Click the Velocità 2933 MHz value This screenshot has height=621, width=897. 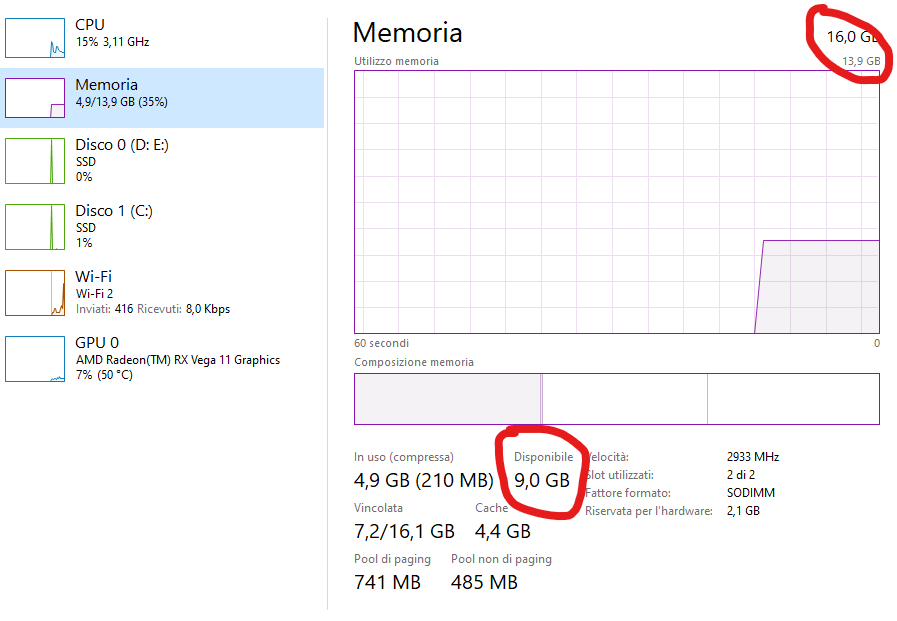[753, 457]
